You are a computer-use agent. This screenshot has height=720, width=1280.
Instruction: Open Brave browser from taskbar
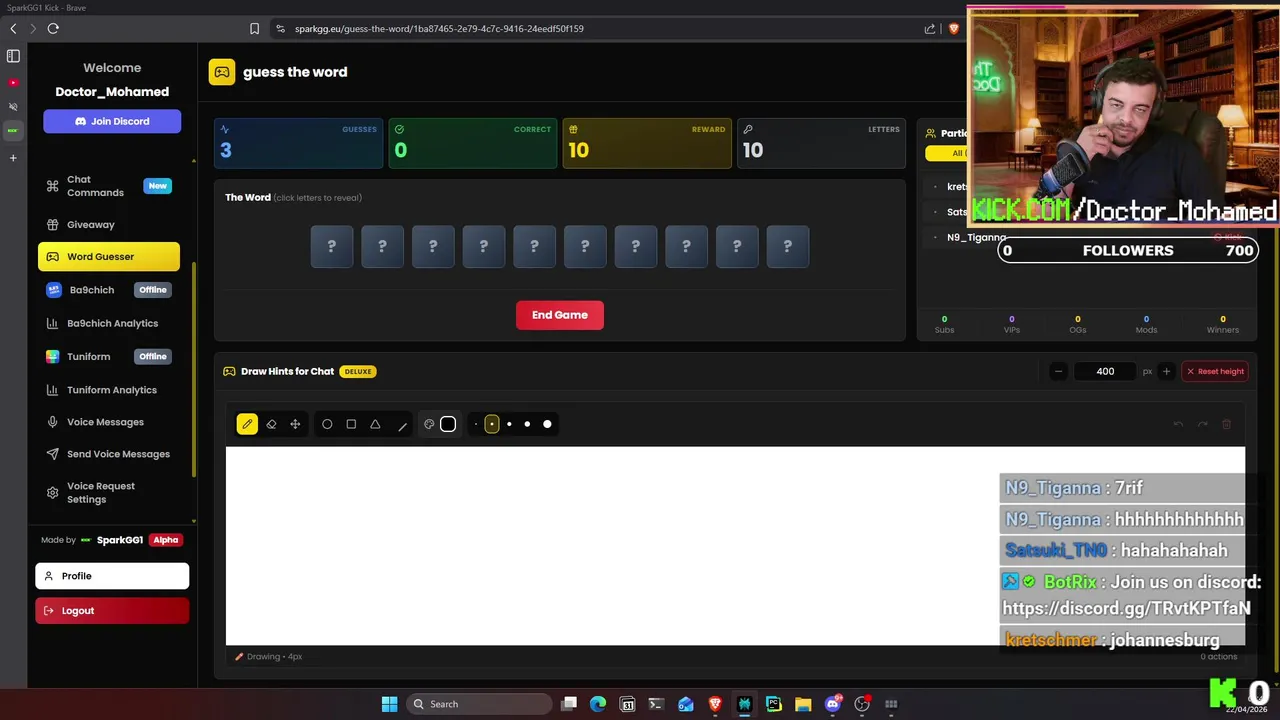tap(715, 704)
